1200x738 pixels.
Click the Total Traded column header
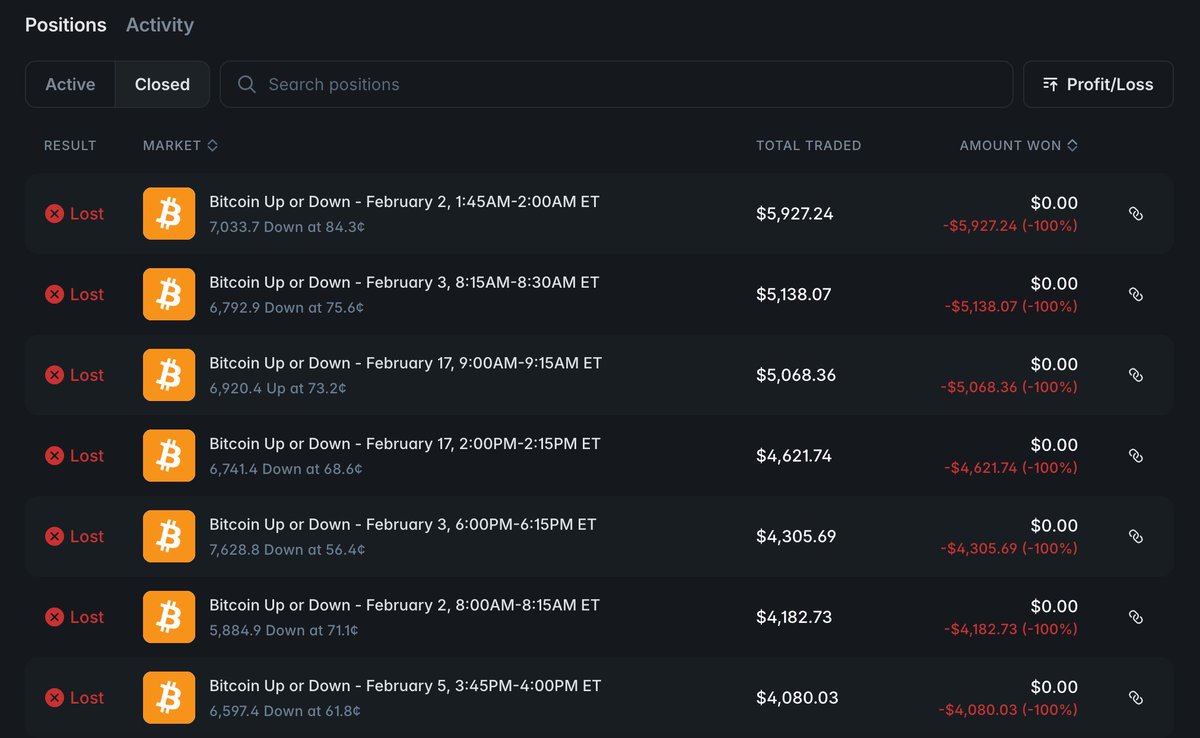click(808, 146)
